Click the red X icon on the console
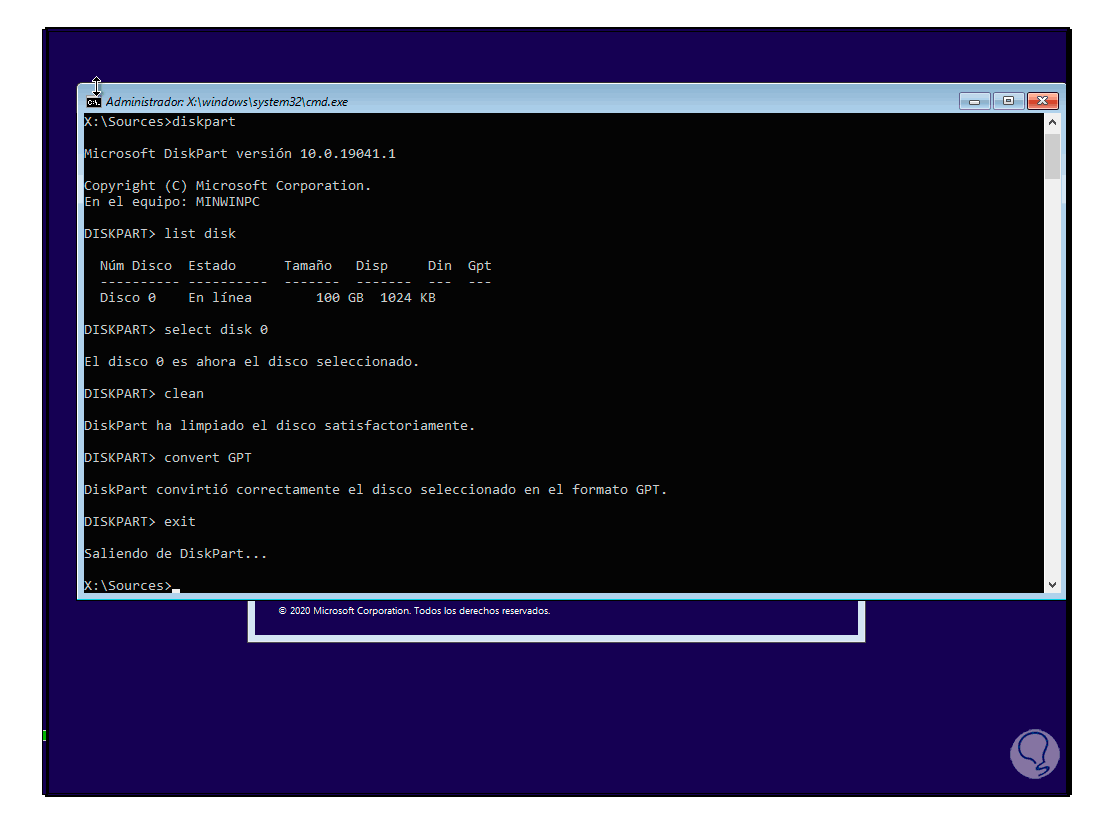 point(1043,101)
